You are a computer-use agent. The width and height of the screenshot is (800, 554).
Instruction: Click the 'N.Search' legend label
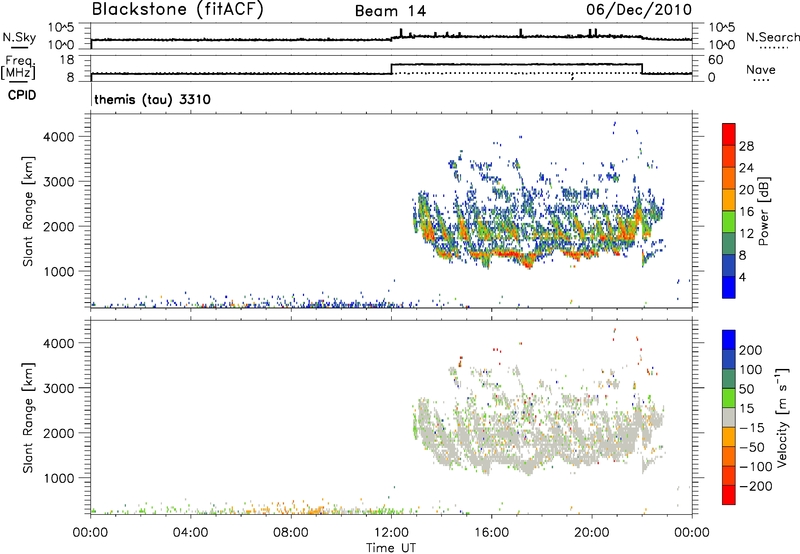pyautogui.click(x=772, y=37)
